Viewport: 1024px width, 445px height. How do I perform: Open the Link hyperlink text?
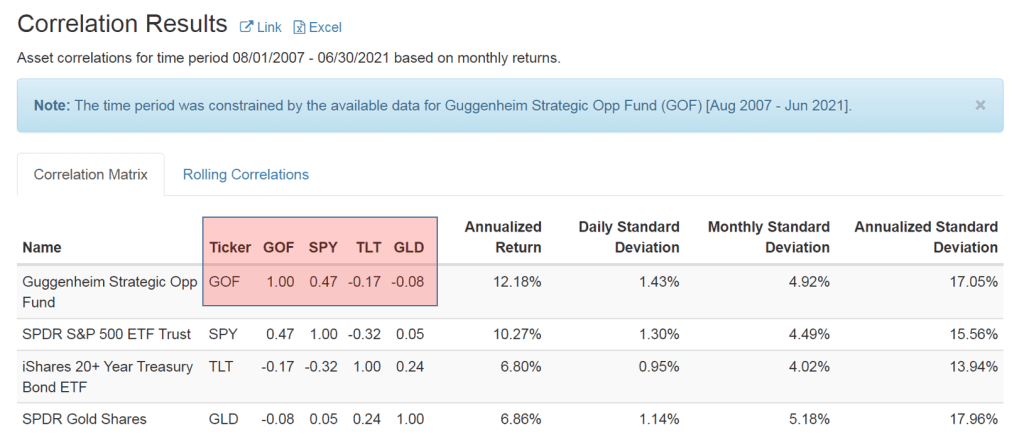point(269,27)
